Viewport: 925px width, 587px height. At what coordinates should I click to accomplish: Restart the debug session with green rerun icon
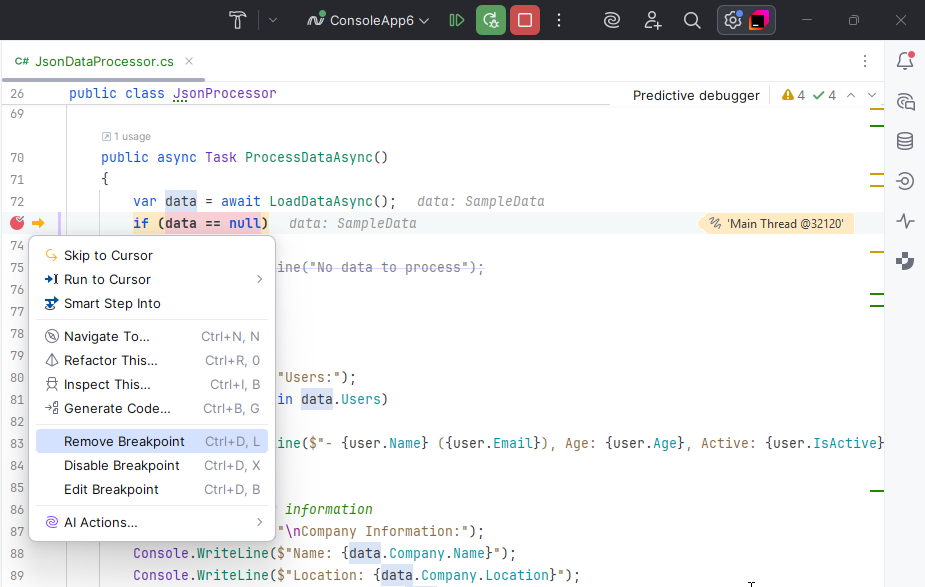[490, 19]
